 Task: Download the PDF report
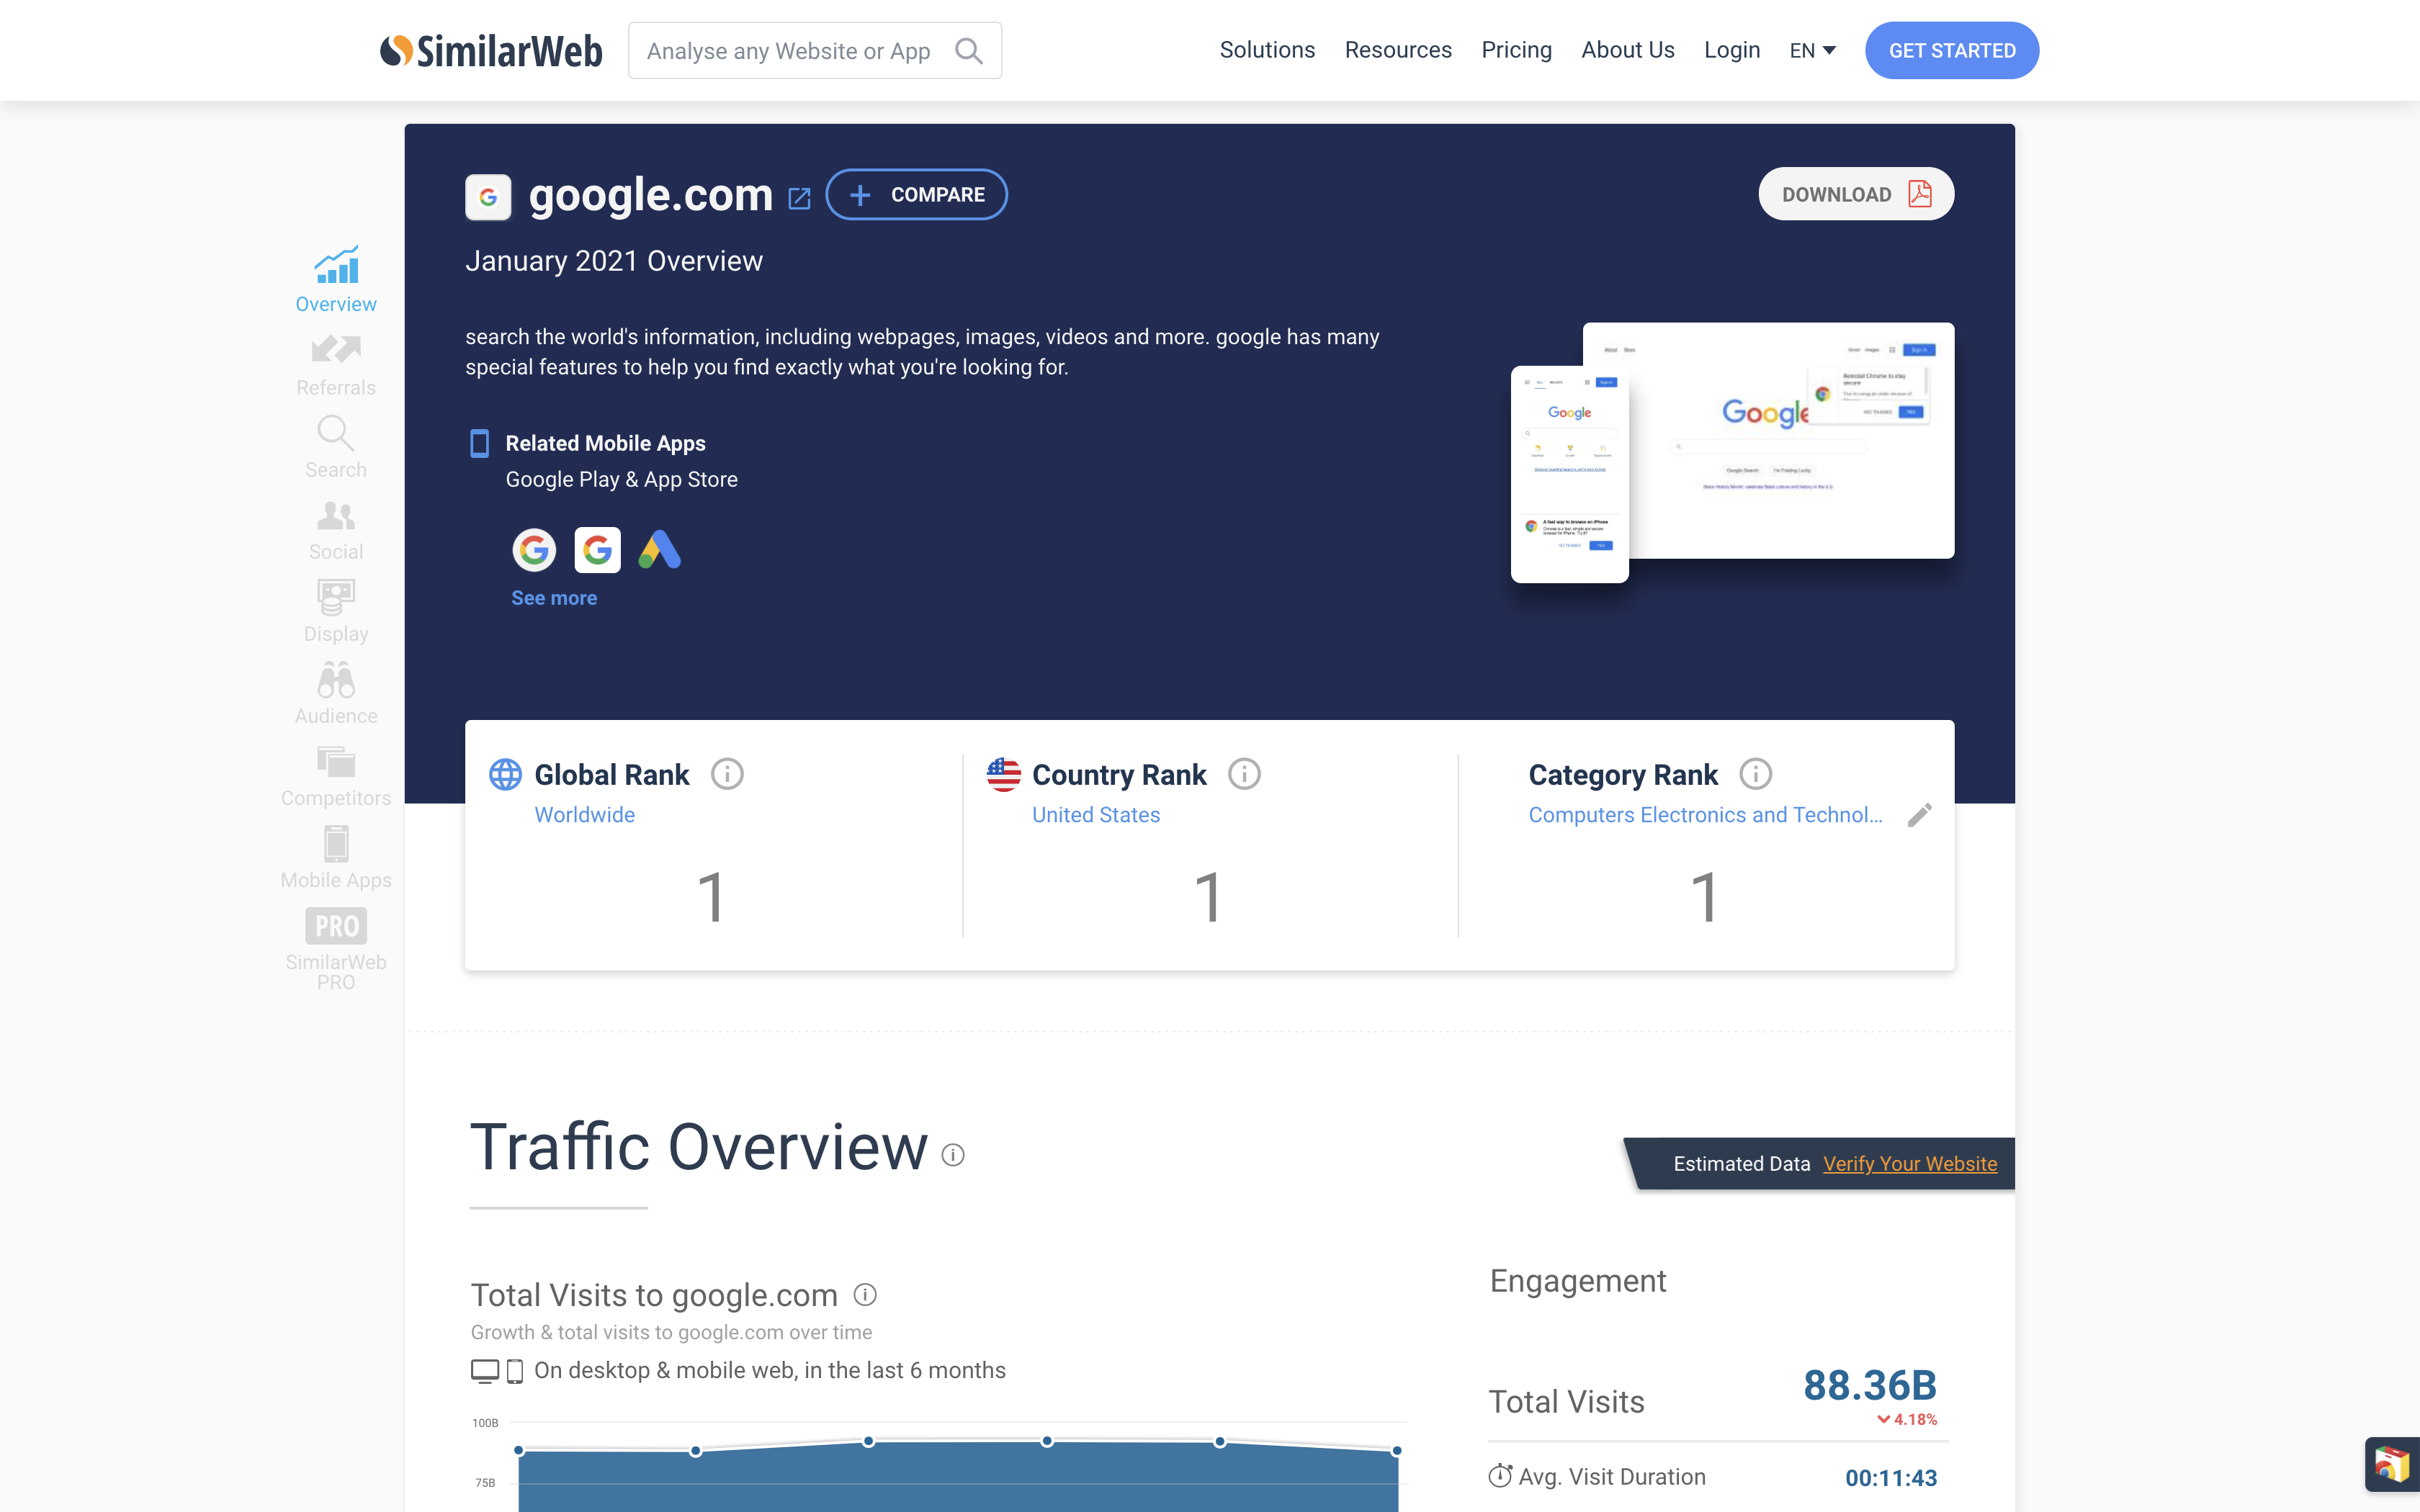(1855, 194)
